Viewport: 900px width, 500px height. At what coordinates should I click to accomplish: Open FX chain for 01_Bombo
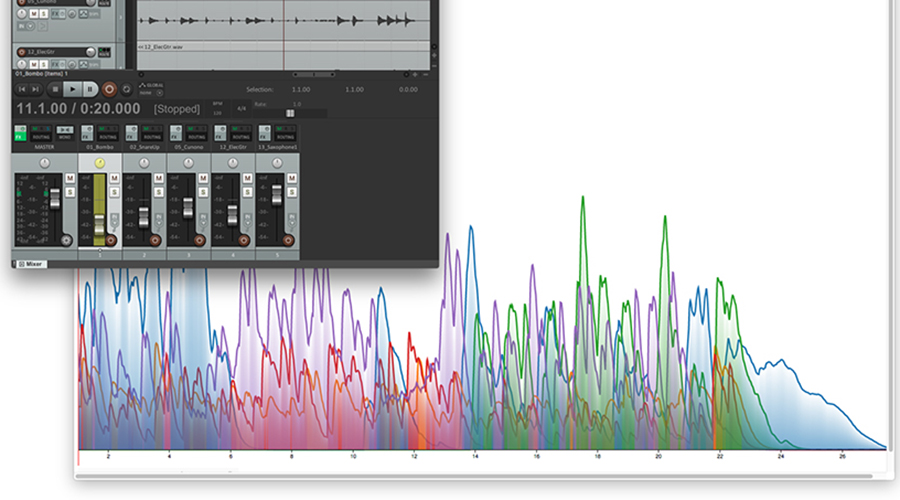click(x=87, y=133)
